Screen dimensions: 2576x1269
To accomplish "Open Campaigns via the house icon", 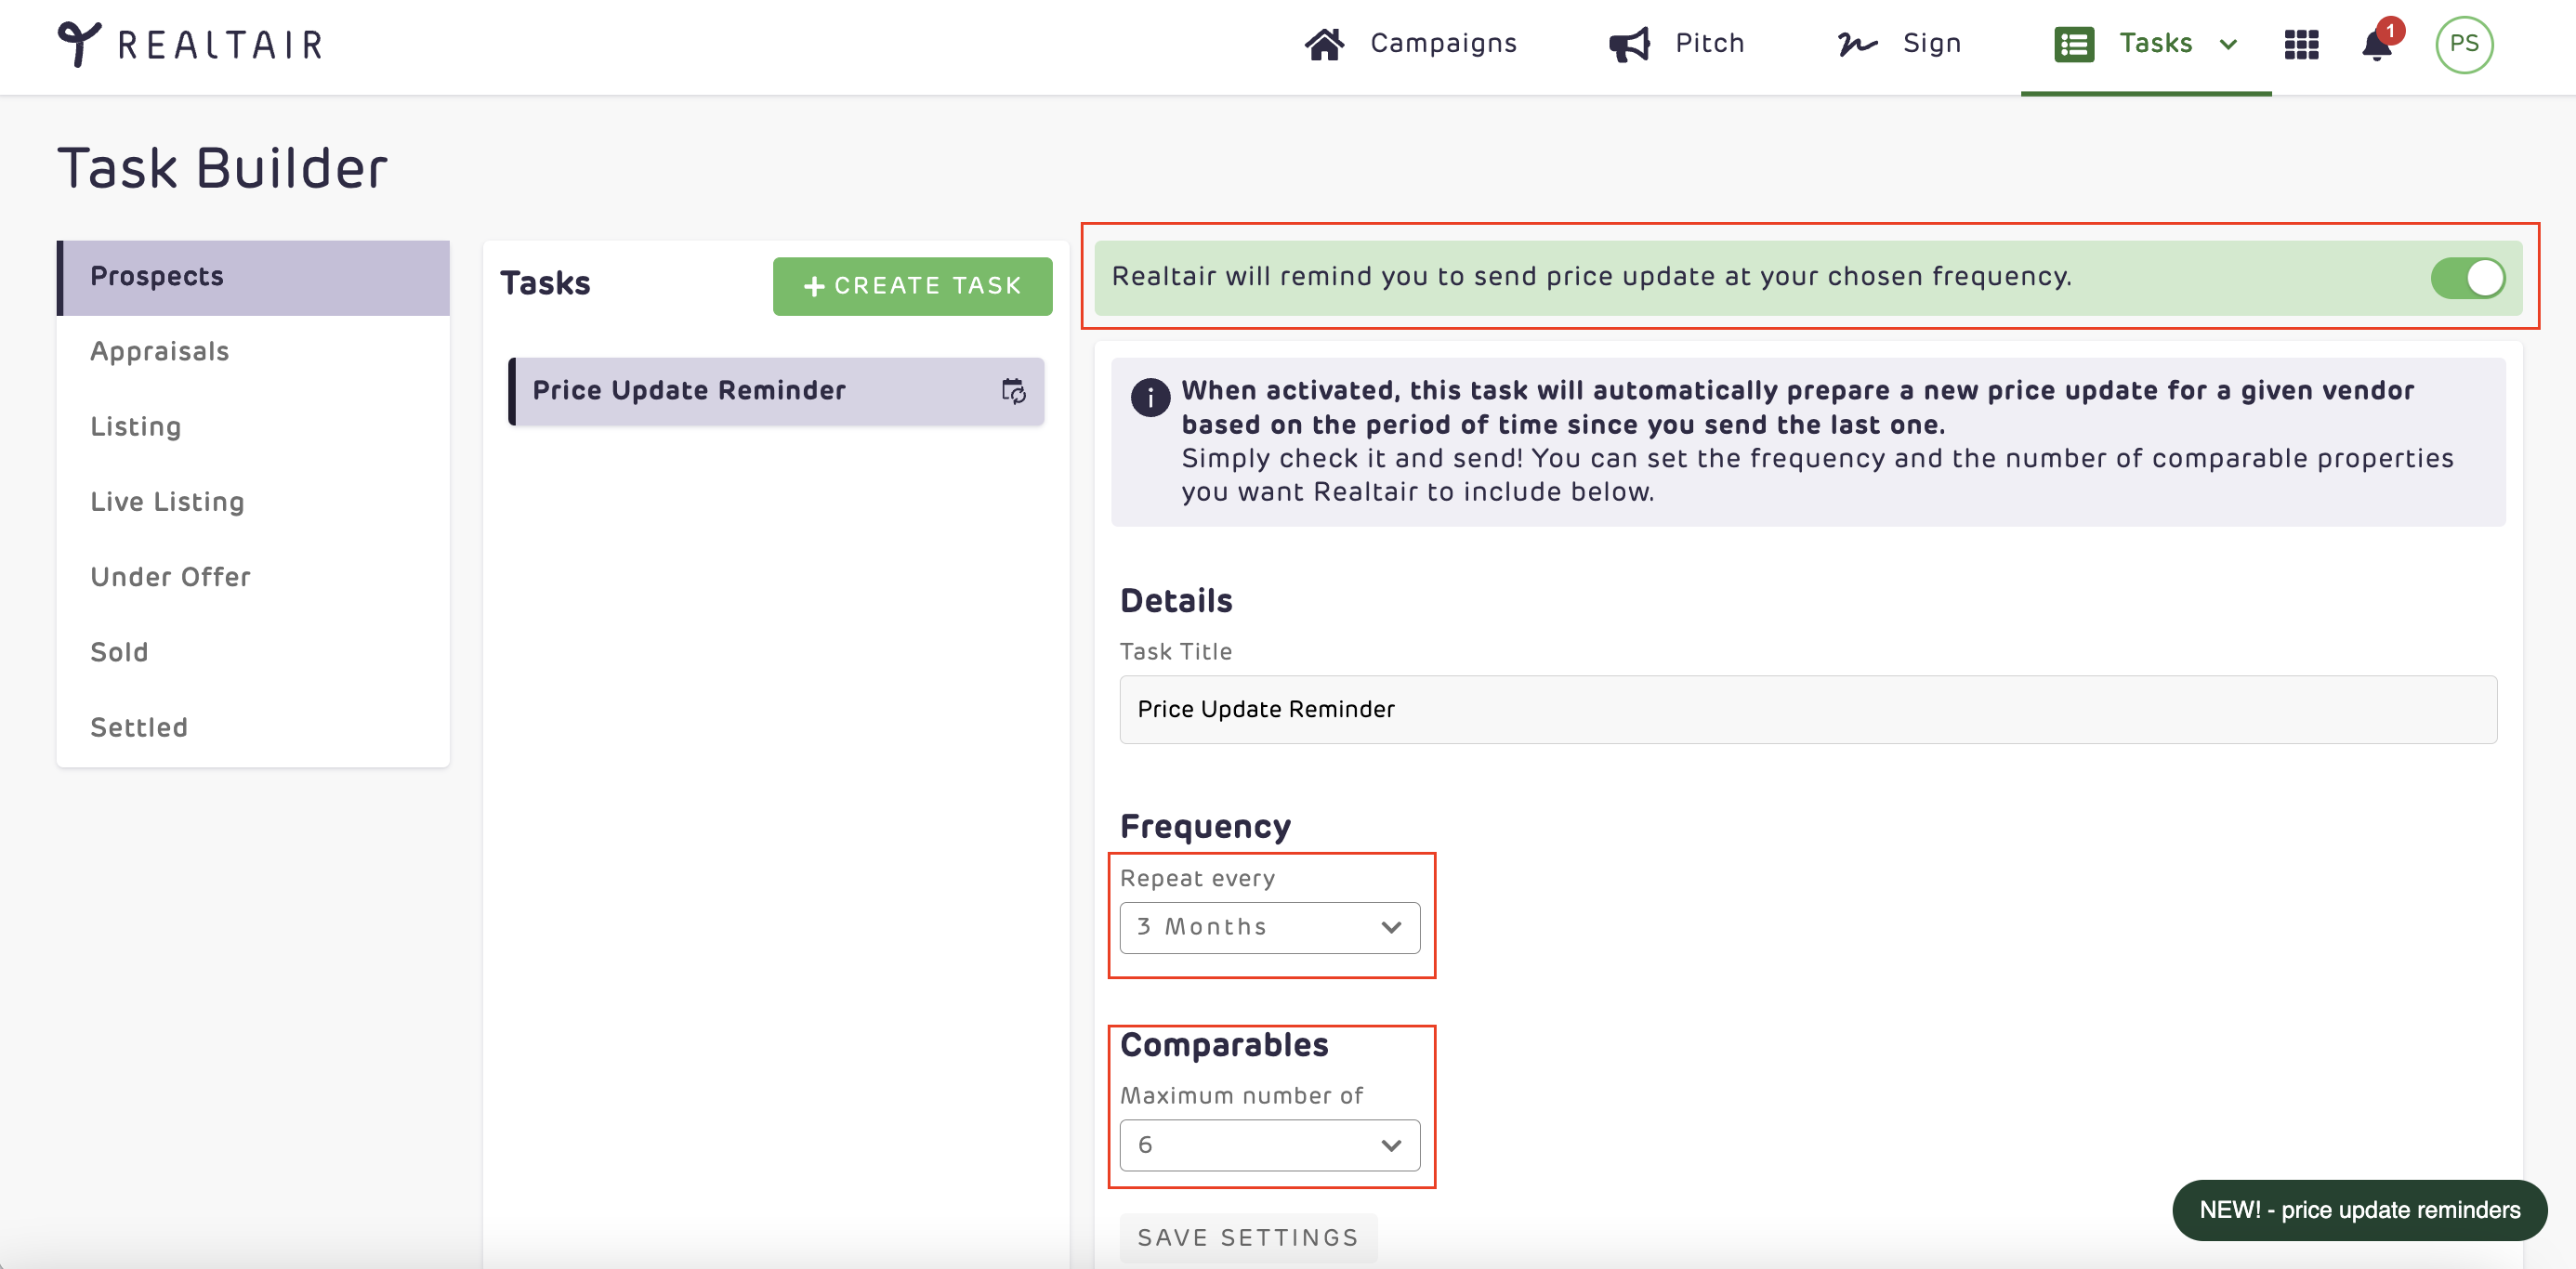I will (x=1324, y=44).
